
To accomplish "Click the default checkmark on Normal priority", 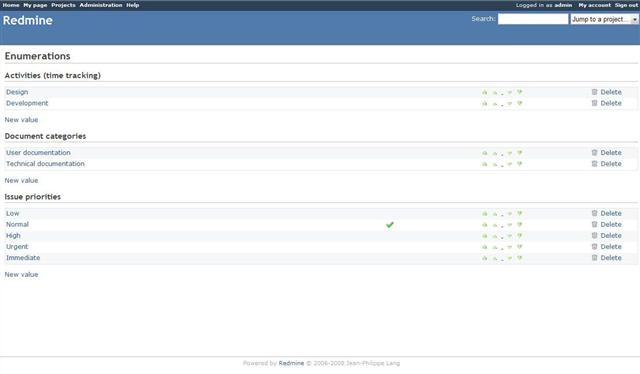I will 390,225.
